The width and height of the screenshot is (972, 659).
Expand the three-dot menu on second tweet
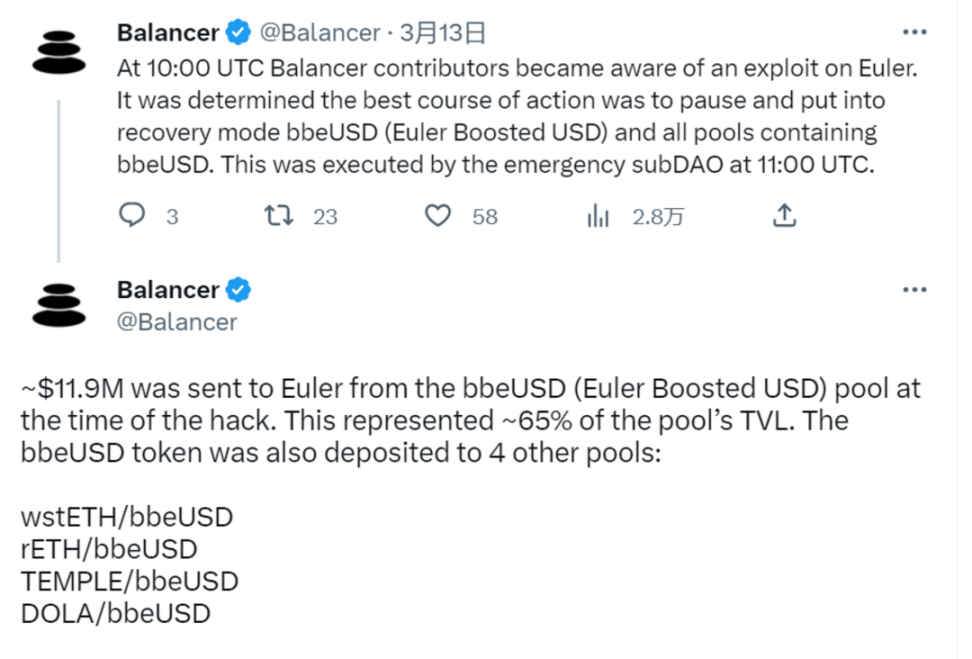pyautogui.click(x=914, y=290)
